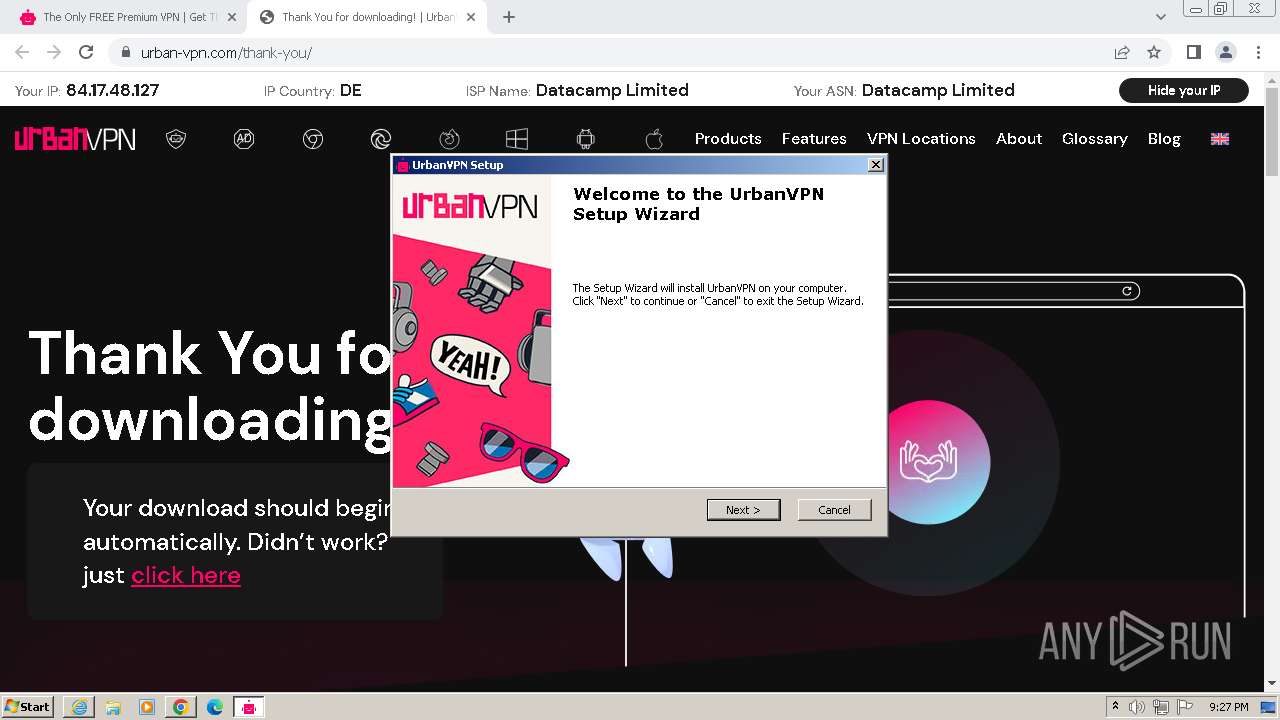
Task: Click the 'Hide your IP' button
Action: point(1184,90)
